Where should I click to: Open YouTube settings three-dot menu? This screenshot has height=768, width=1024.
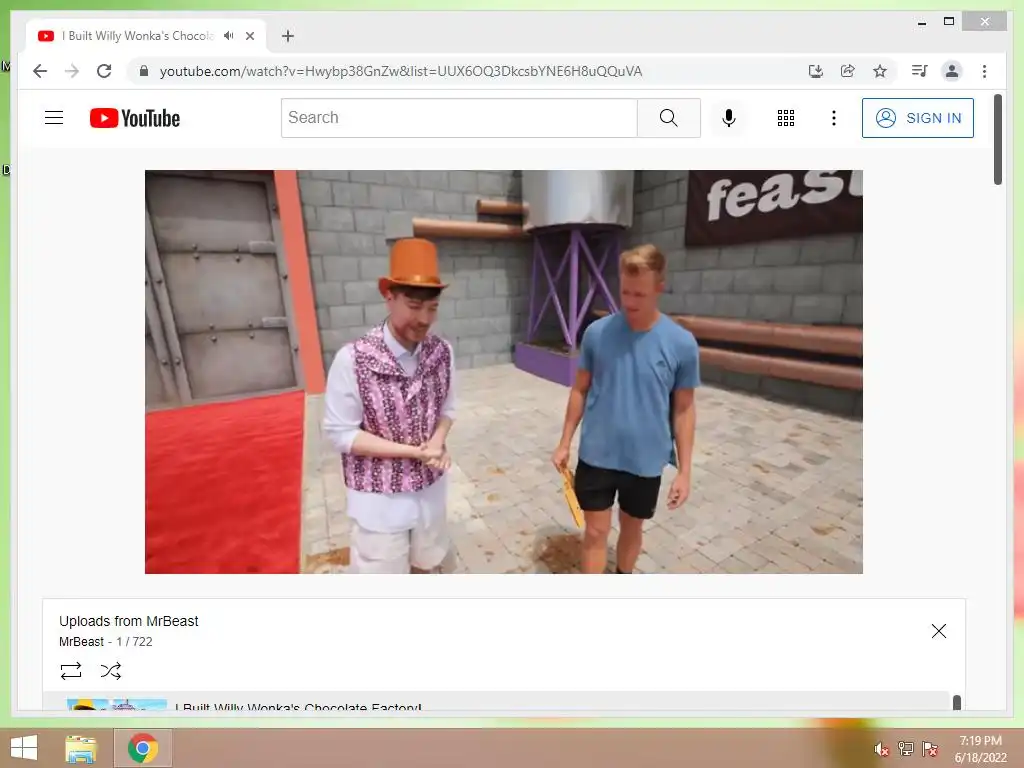pyautogui.click(x=833, y=118)
